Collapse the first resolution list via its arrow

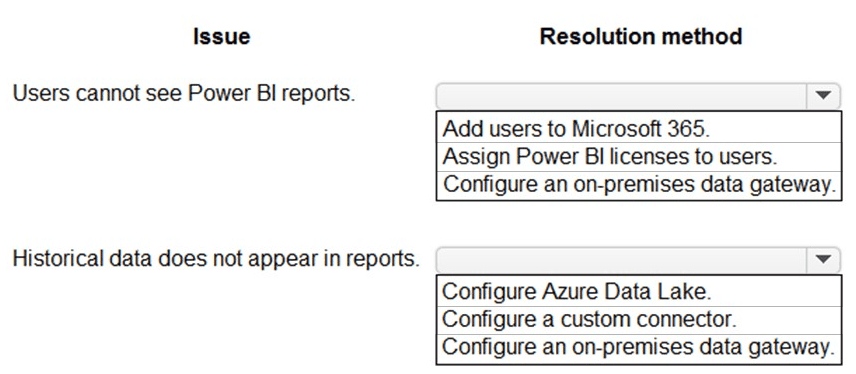click(x=823, y=96)
